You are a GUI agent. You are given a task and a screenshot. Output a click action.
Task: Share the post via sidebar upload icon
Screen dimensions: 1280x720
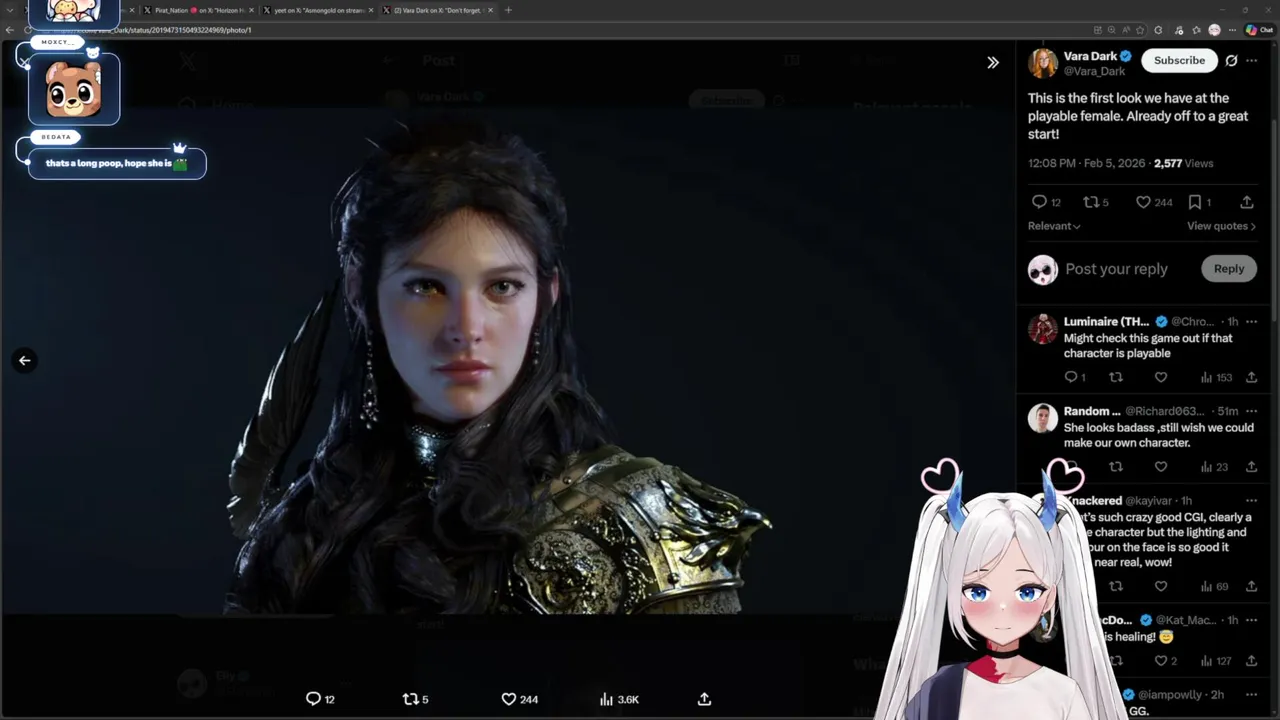pyautogui.click(x=1246, y=202)
